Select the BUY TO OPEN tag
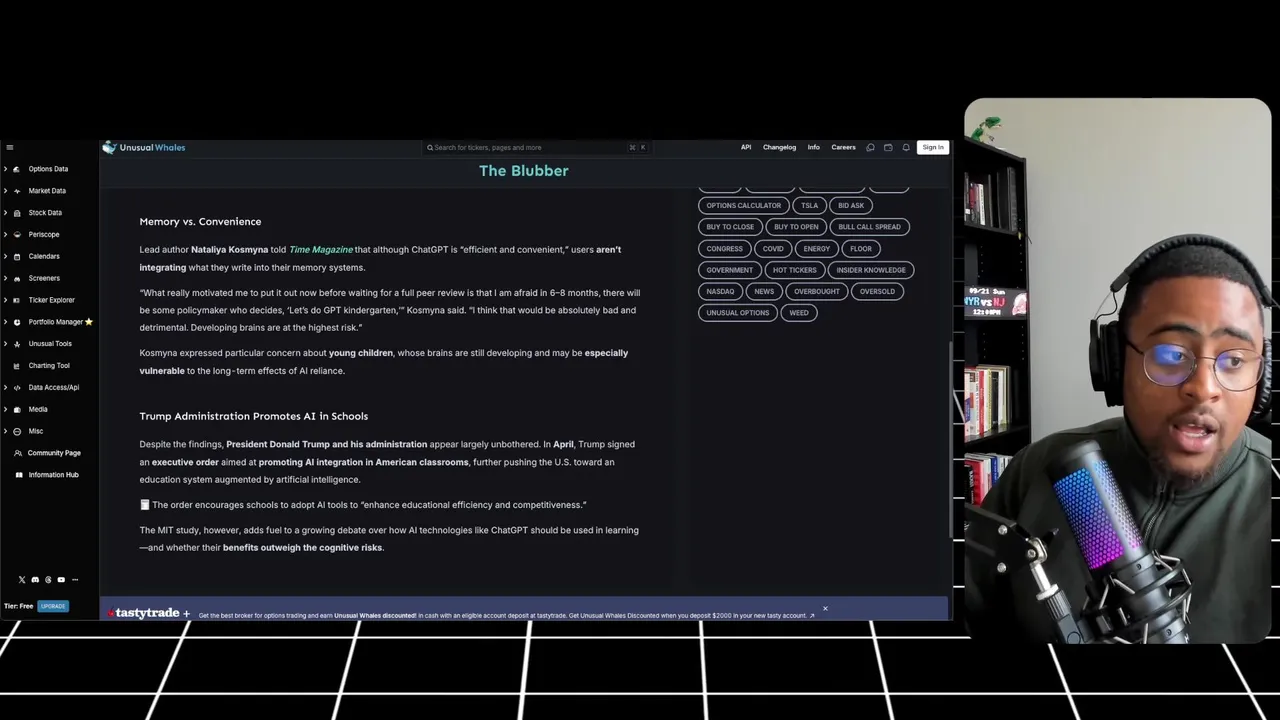The image size is (1280, 720). (796, 227)
